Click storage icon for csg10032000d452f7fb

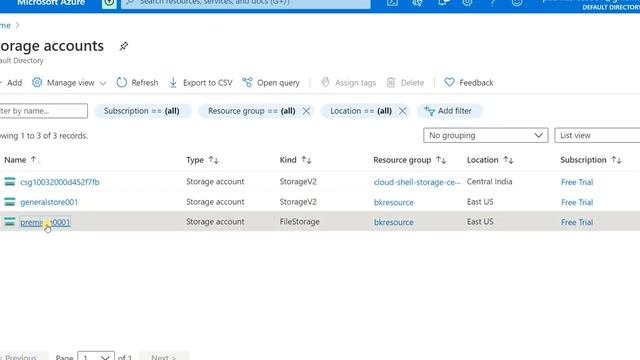(9, 182)
